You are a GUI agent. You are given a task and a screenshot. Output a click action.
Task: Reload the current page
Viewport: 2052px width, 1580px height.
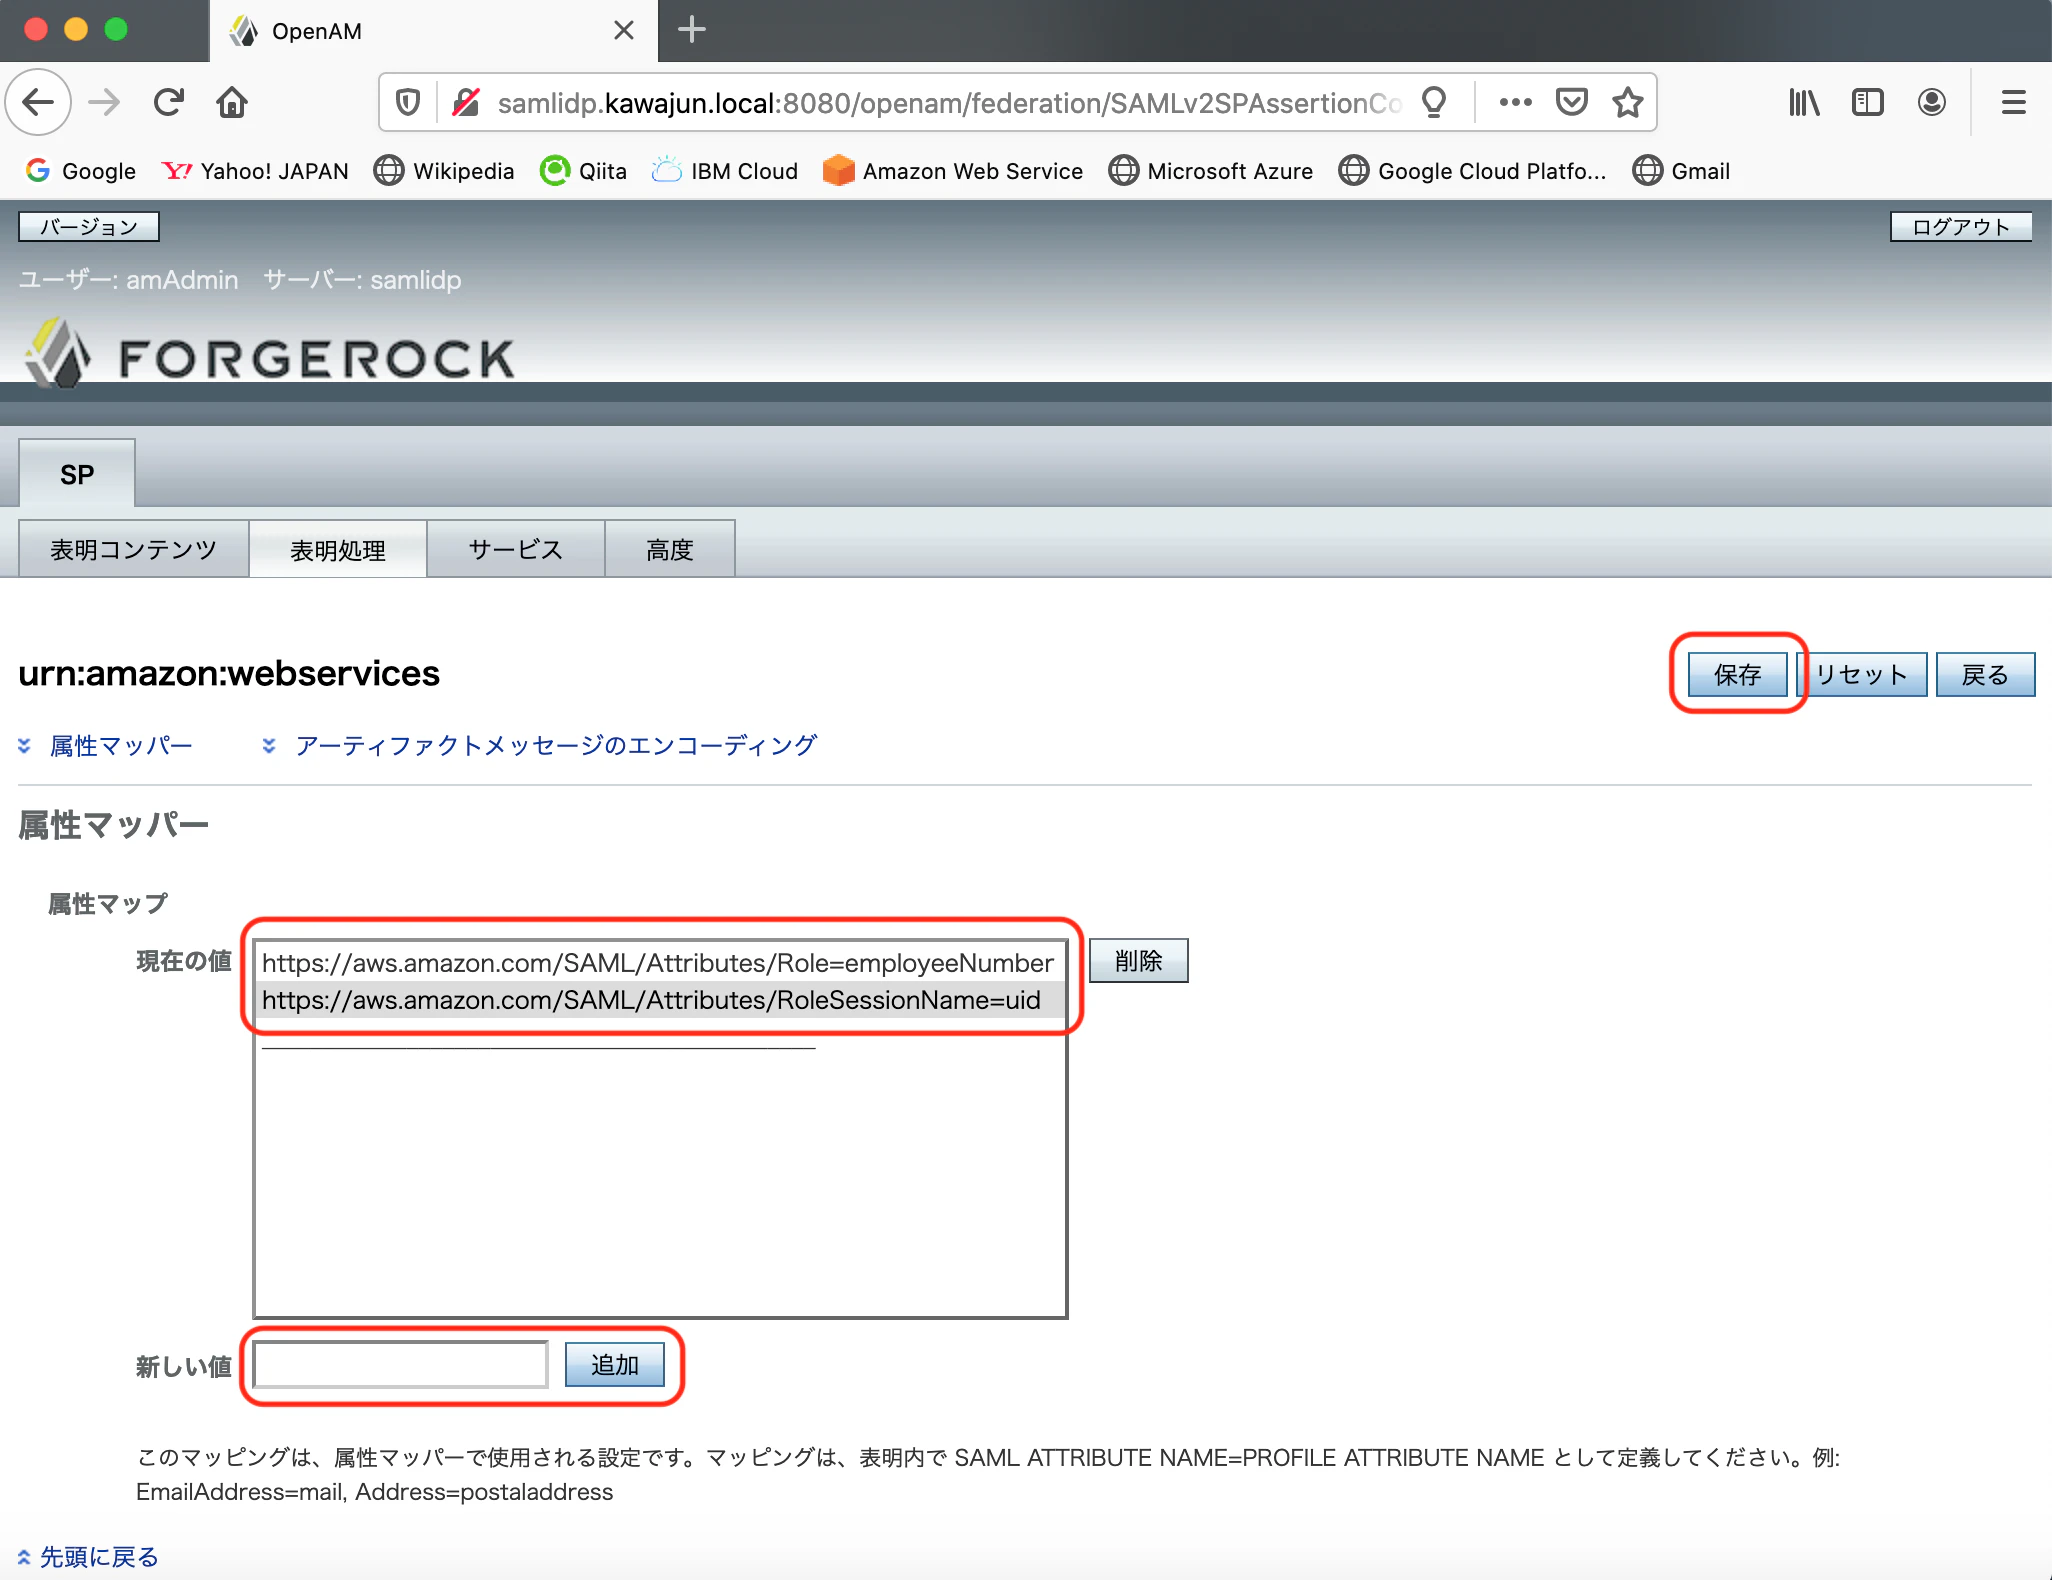(168, 102)
